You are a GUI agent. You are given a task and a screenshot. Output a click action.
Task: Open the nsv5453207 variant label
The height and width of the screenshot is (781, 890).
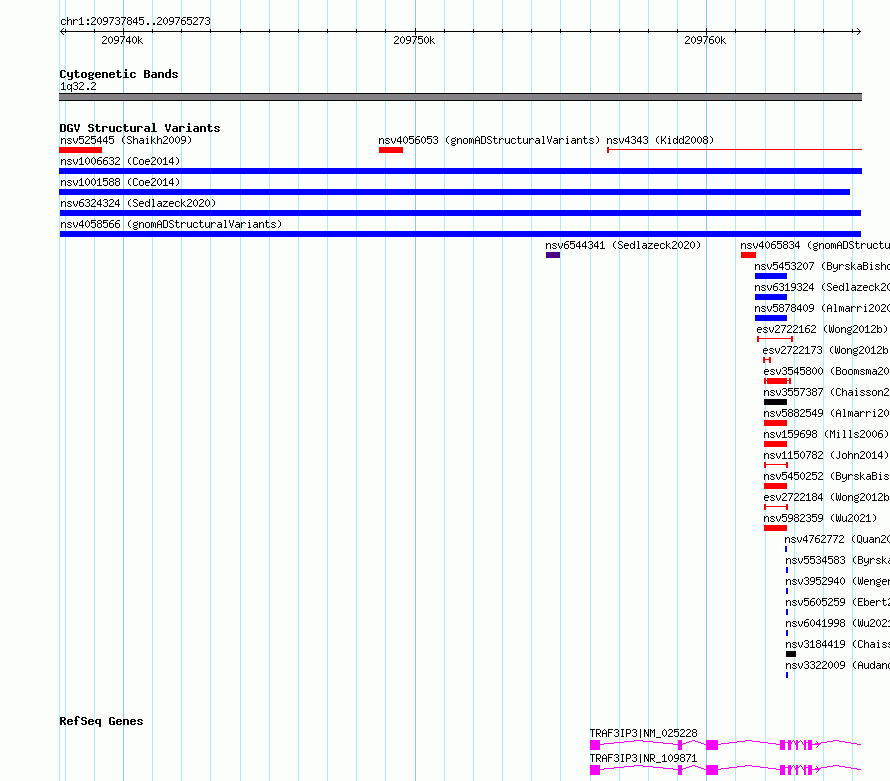pyautogui.click(x=822, y=266)
